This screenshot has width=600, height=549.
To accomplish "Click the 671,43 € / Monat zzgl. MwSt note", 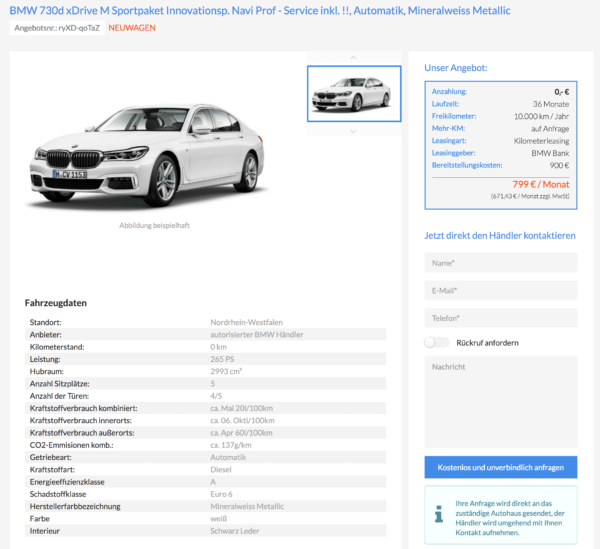I will coord(530,196).
